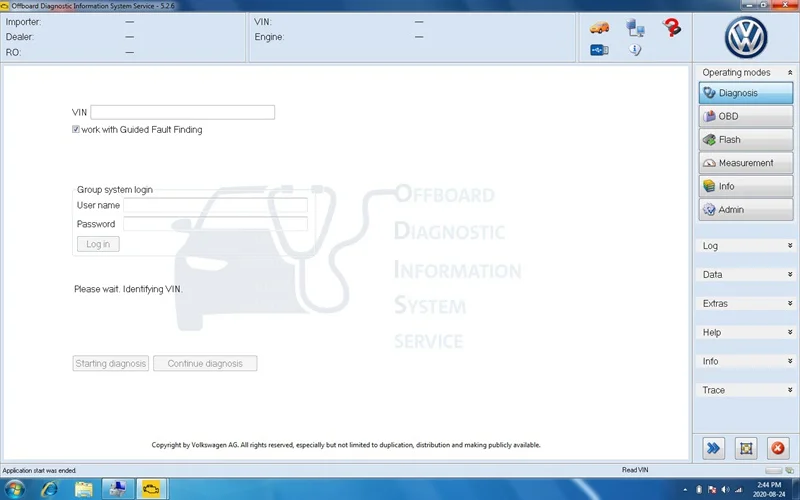The height and width of the screenshot is (500, 800).
Task: Expand the Extras section
Action: pyautogui.click(x=790, y=304)
